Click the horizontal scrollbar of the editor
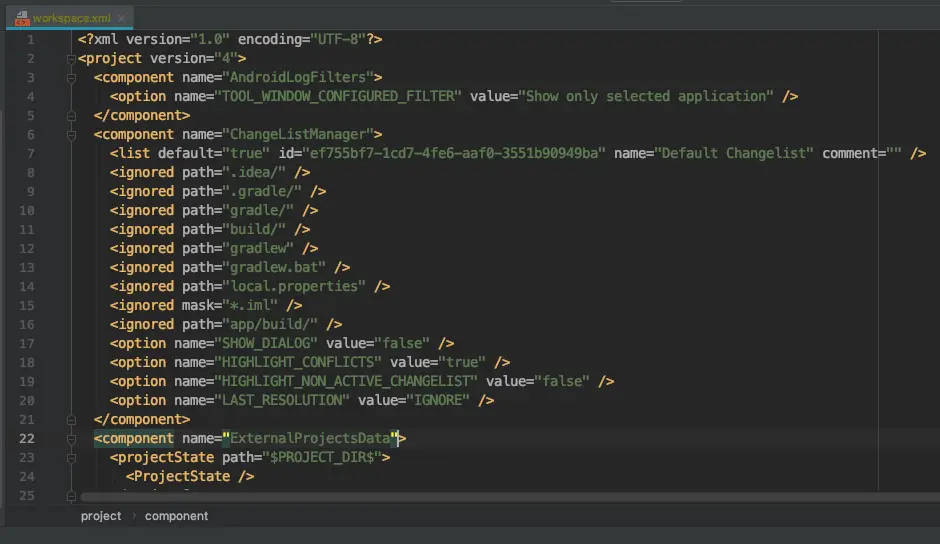This screenshot has width=940, height=544. coord(510,497)
